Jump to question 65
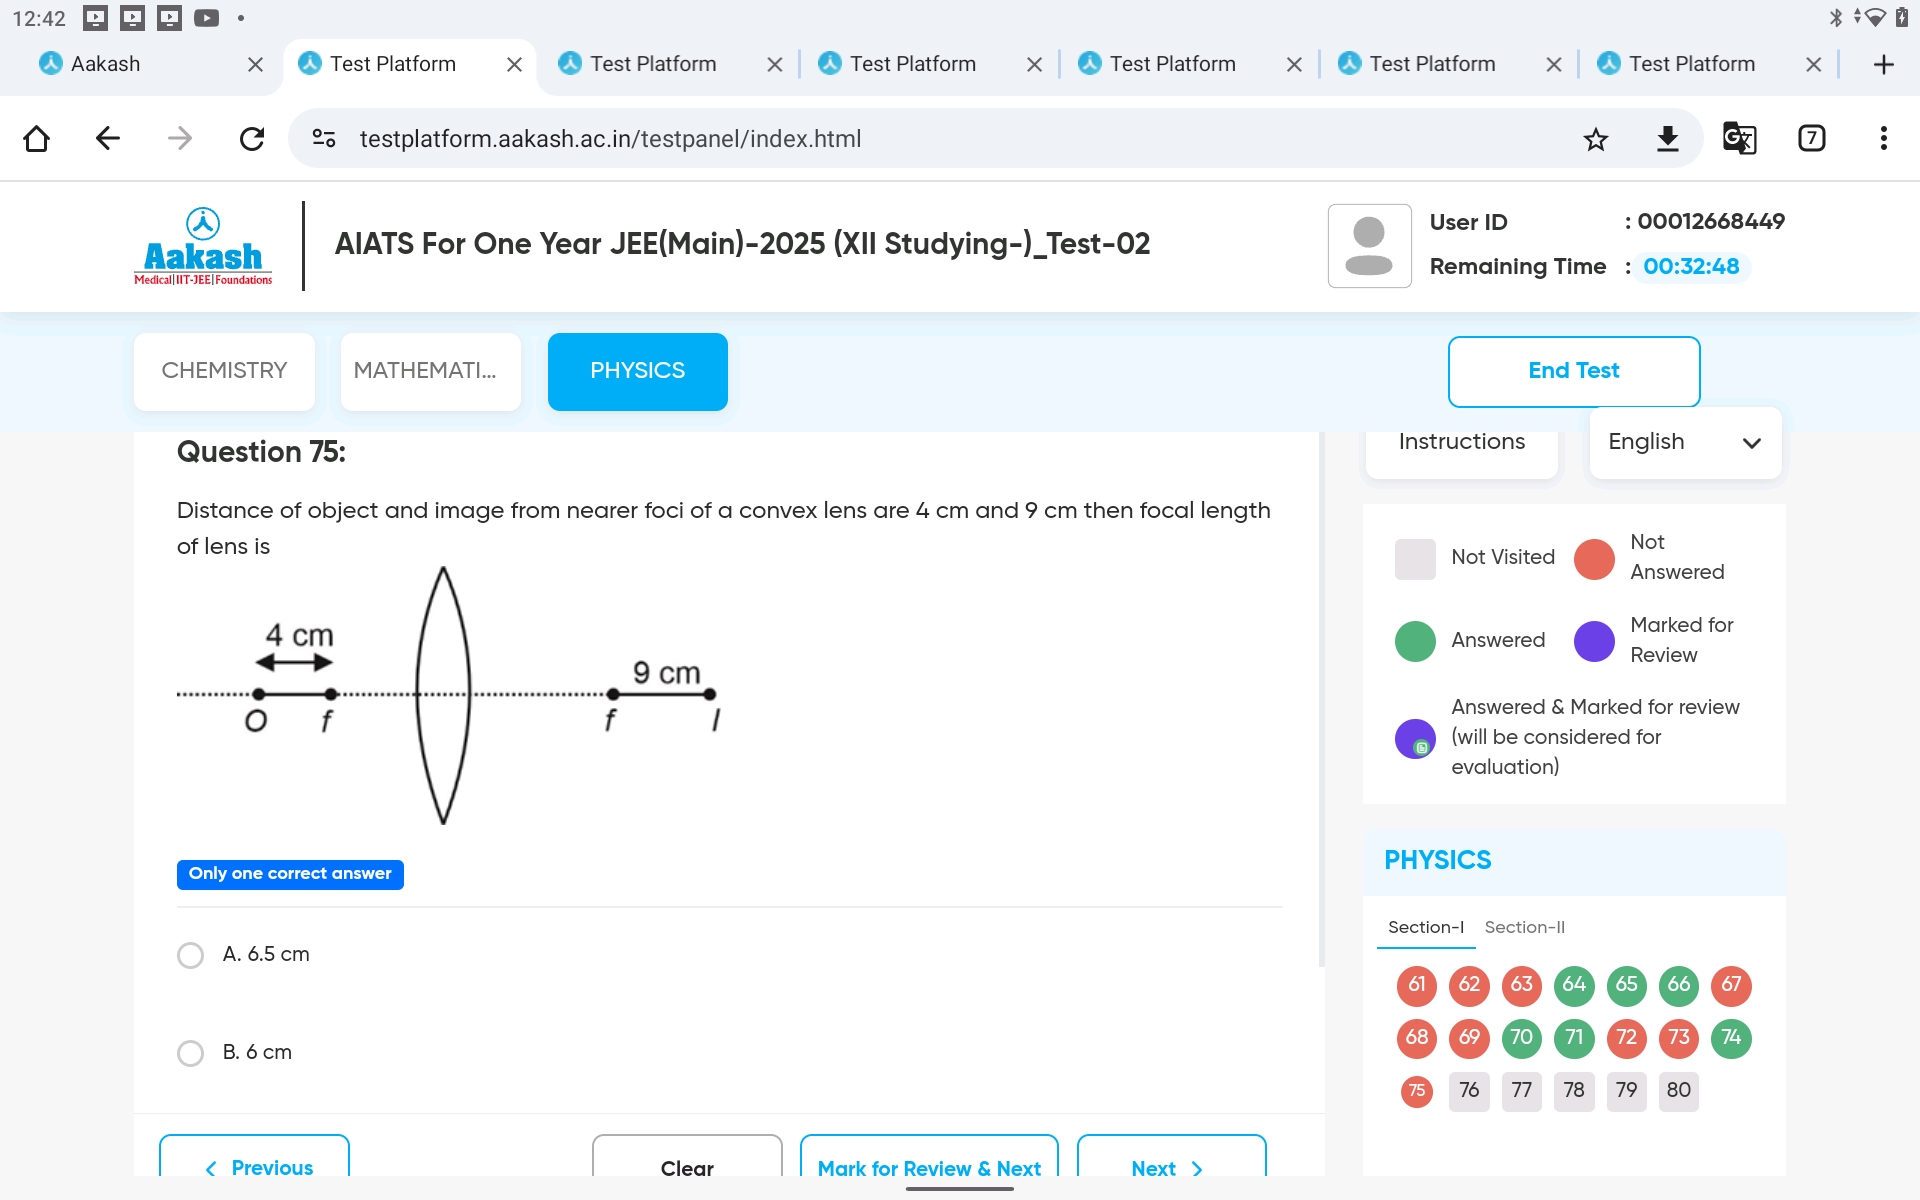 tap(1627, 985)
